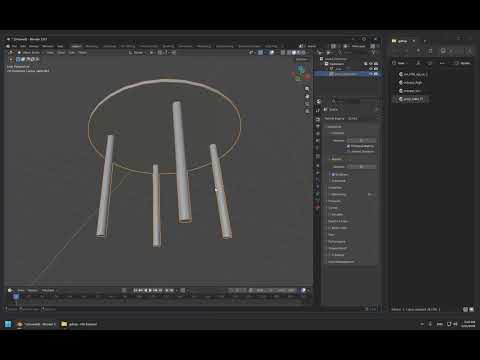Switch to the UV Editing workspace tab

point(128,46)
